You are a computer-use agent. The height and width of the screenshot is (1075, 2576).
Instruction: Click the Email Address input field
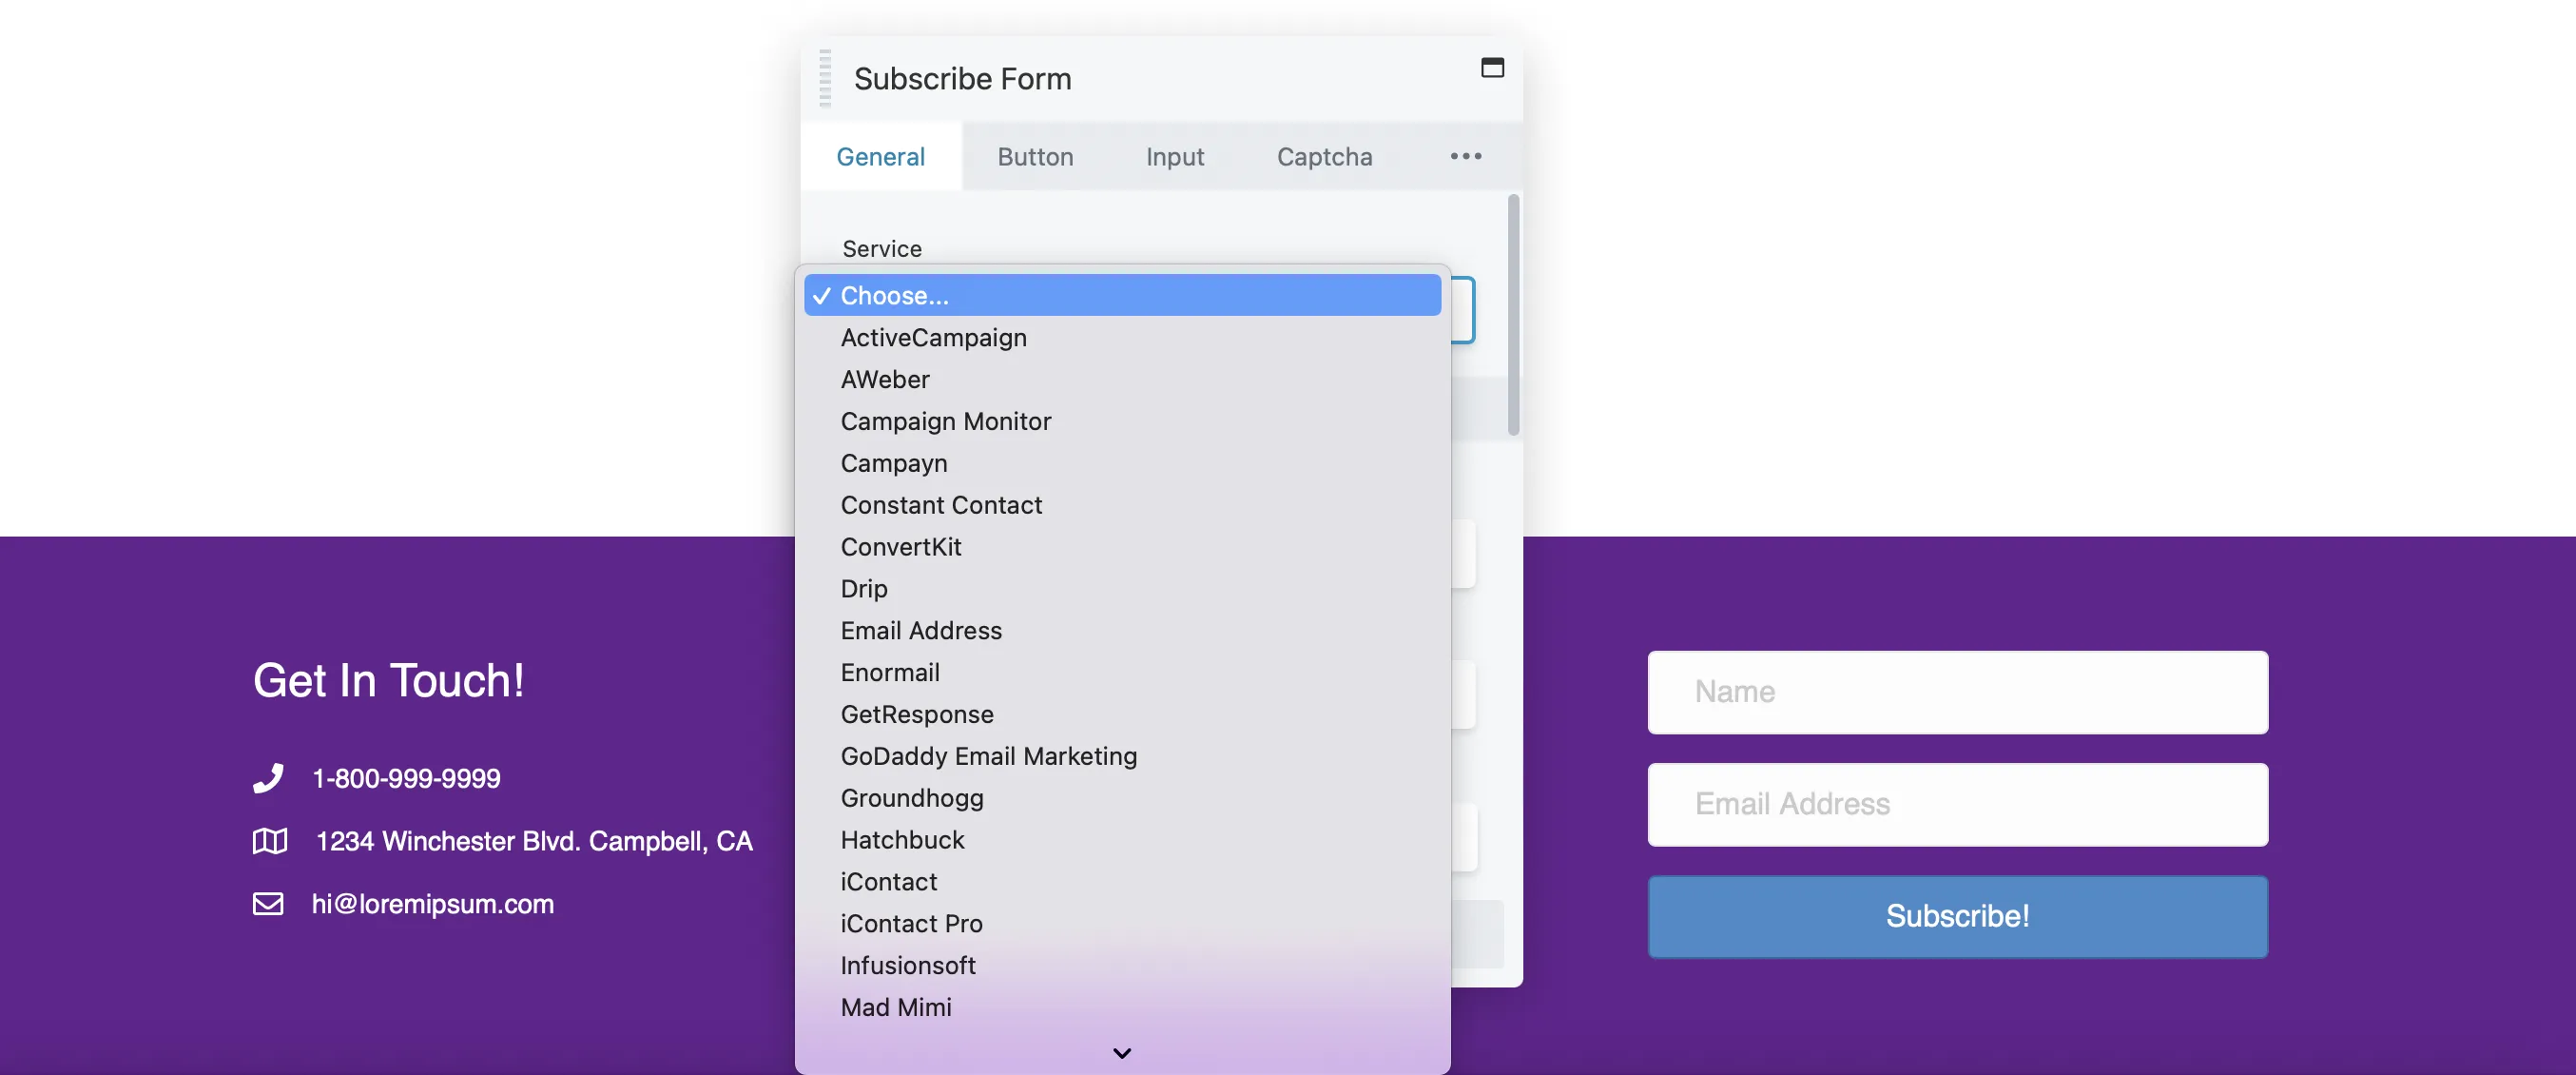pos(1957,804)
